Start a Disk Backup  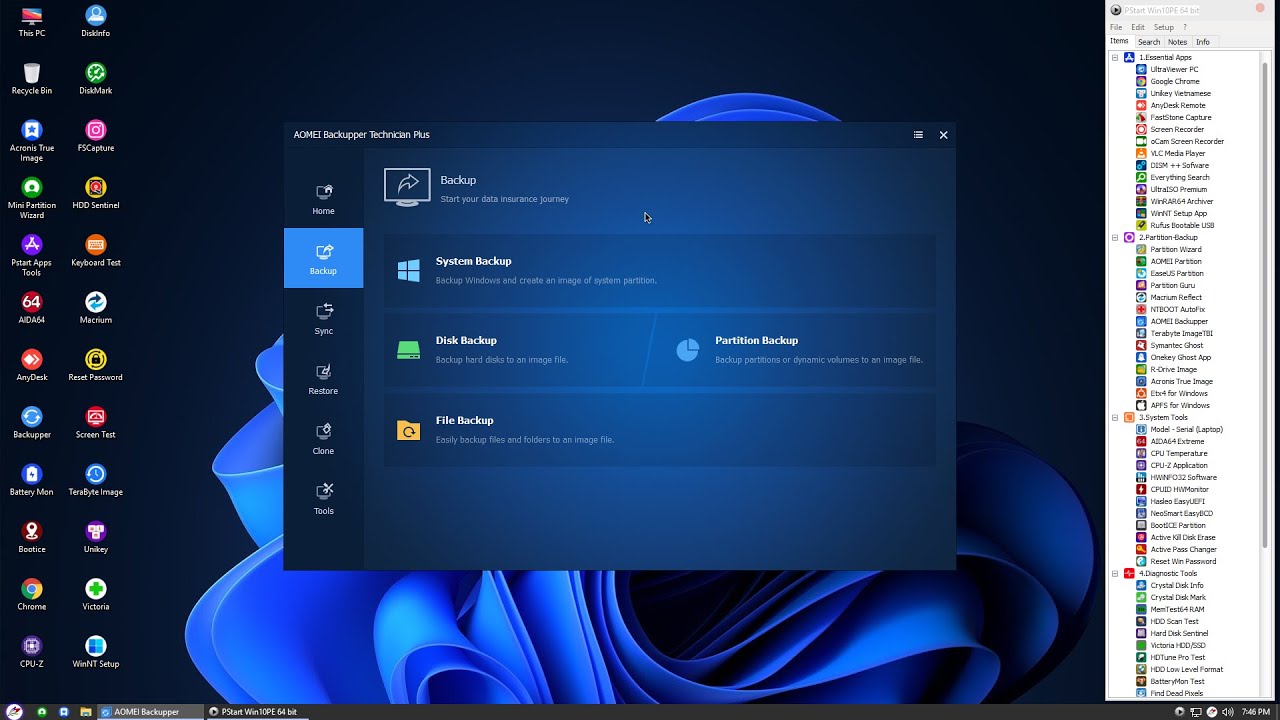[x=466, y=349]
